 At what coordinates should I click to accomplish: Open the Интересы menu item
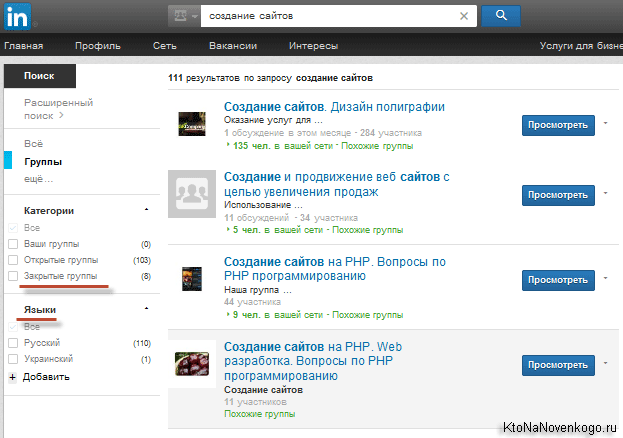point(313,46)
